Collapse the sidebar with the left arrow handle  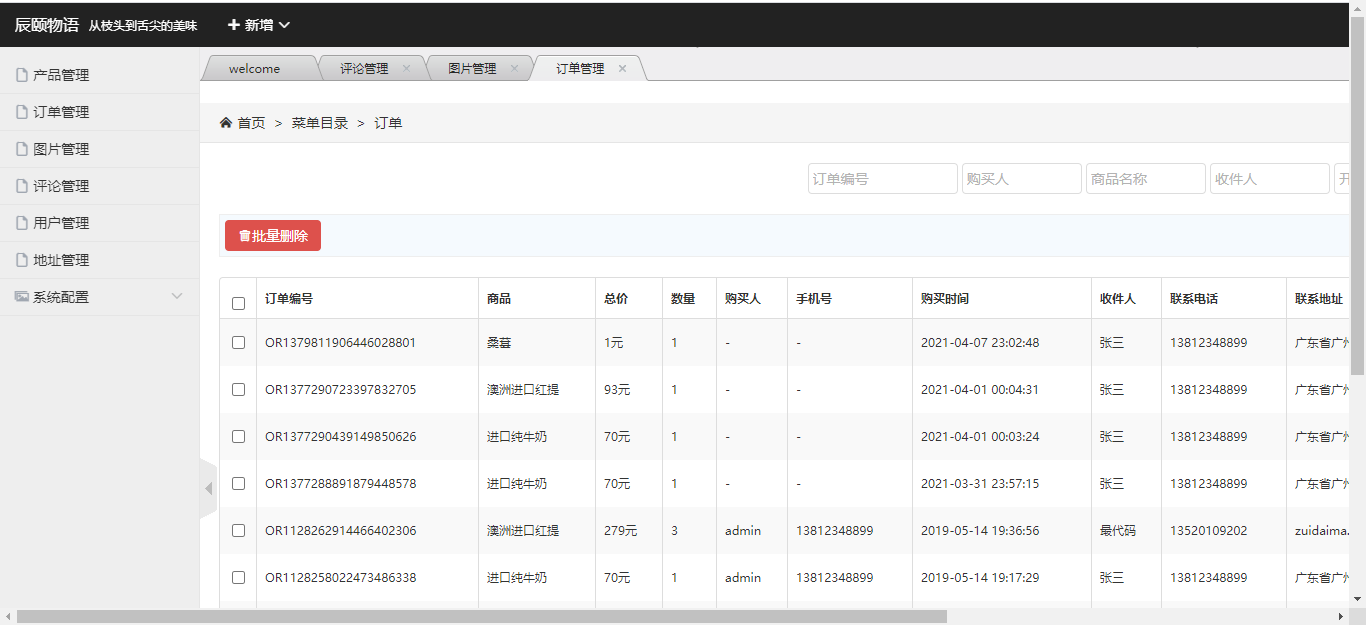pos(208,489)
